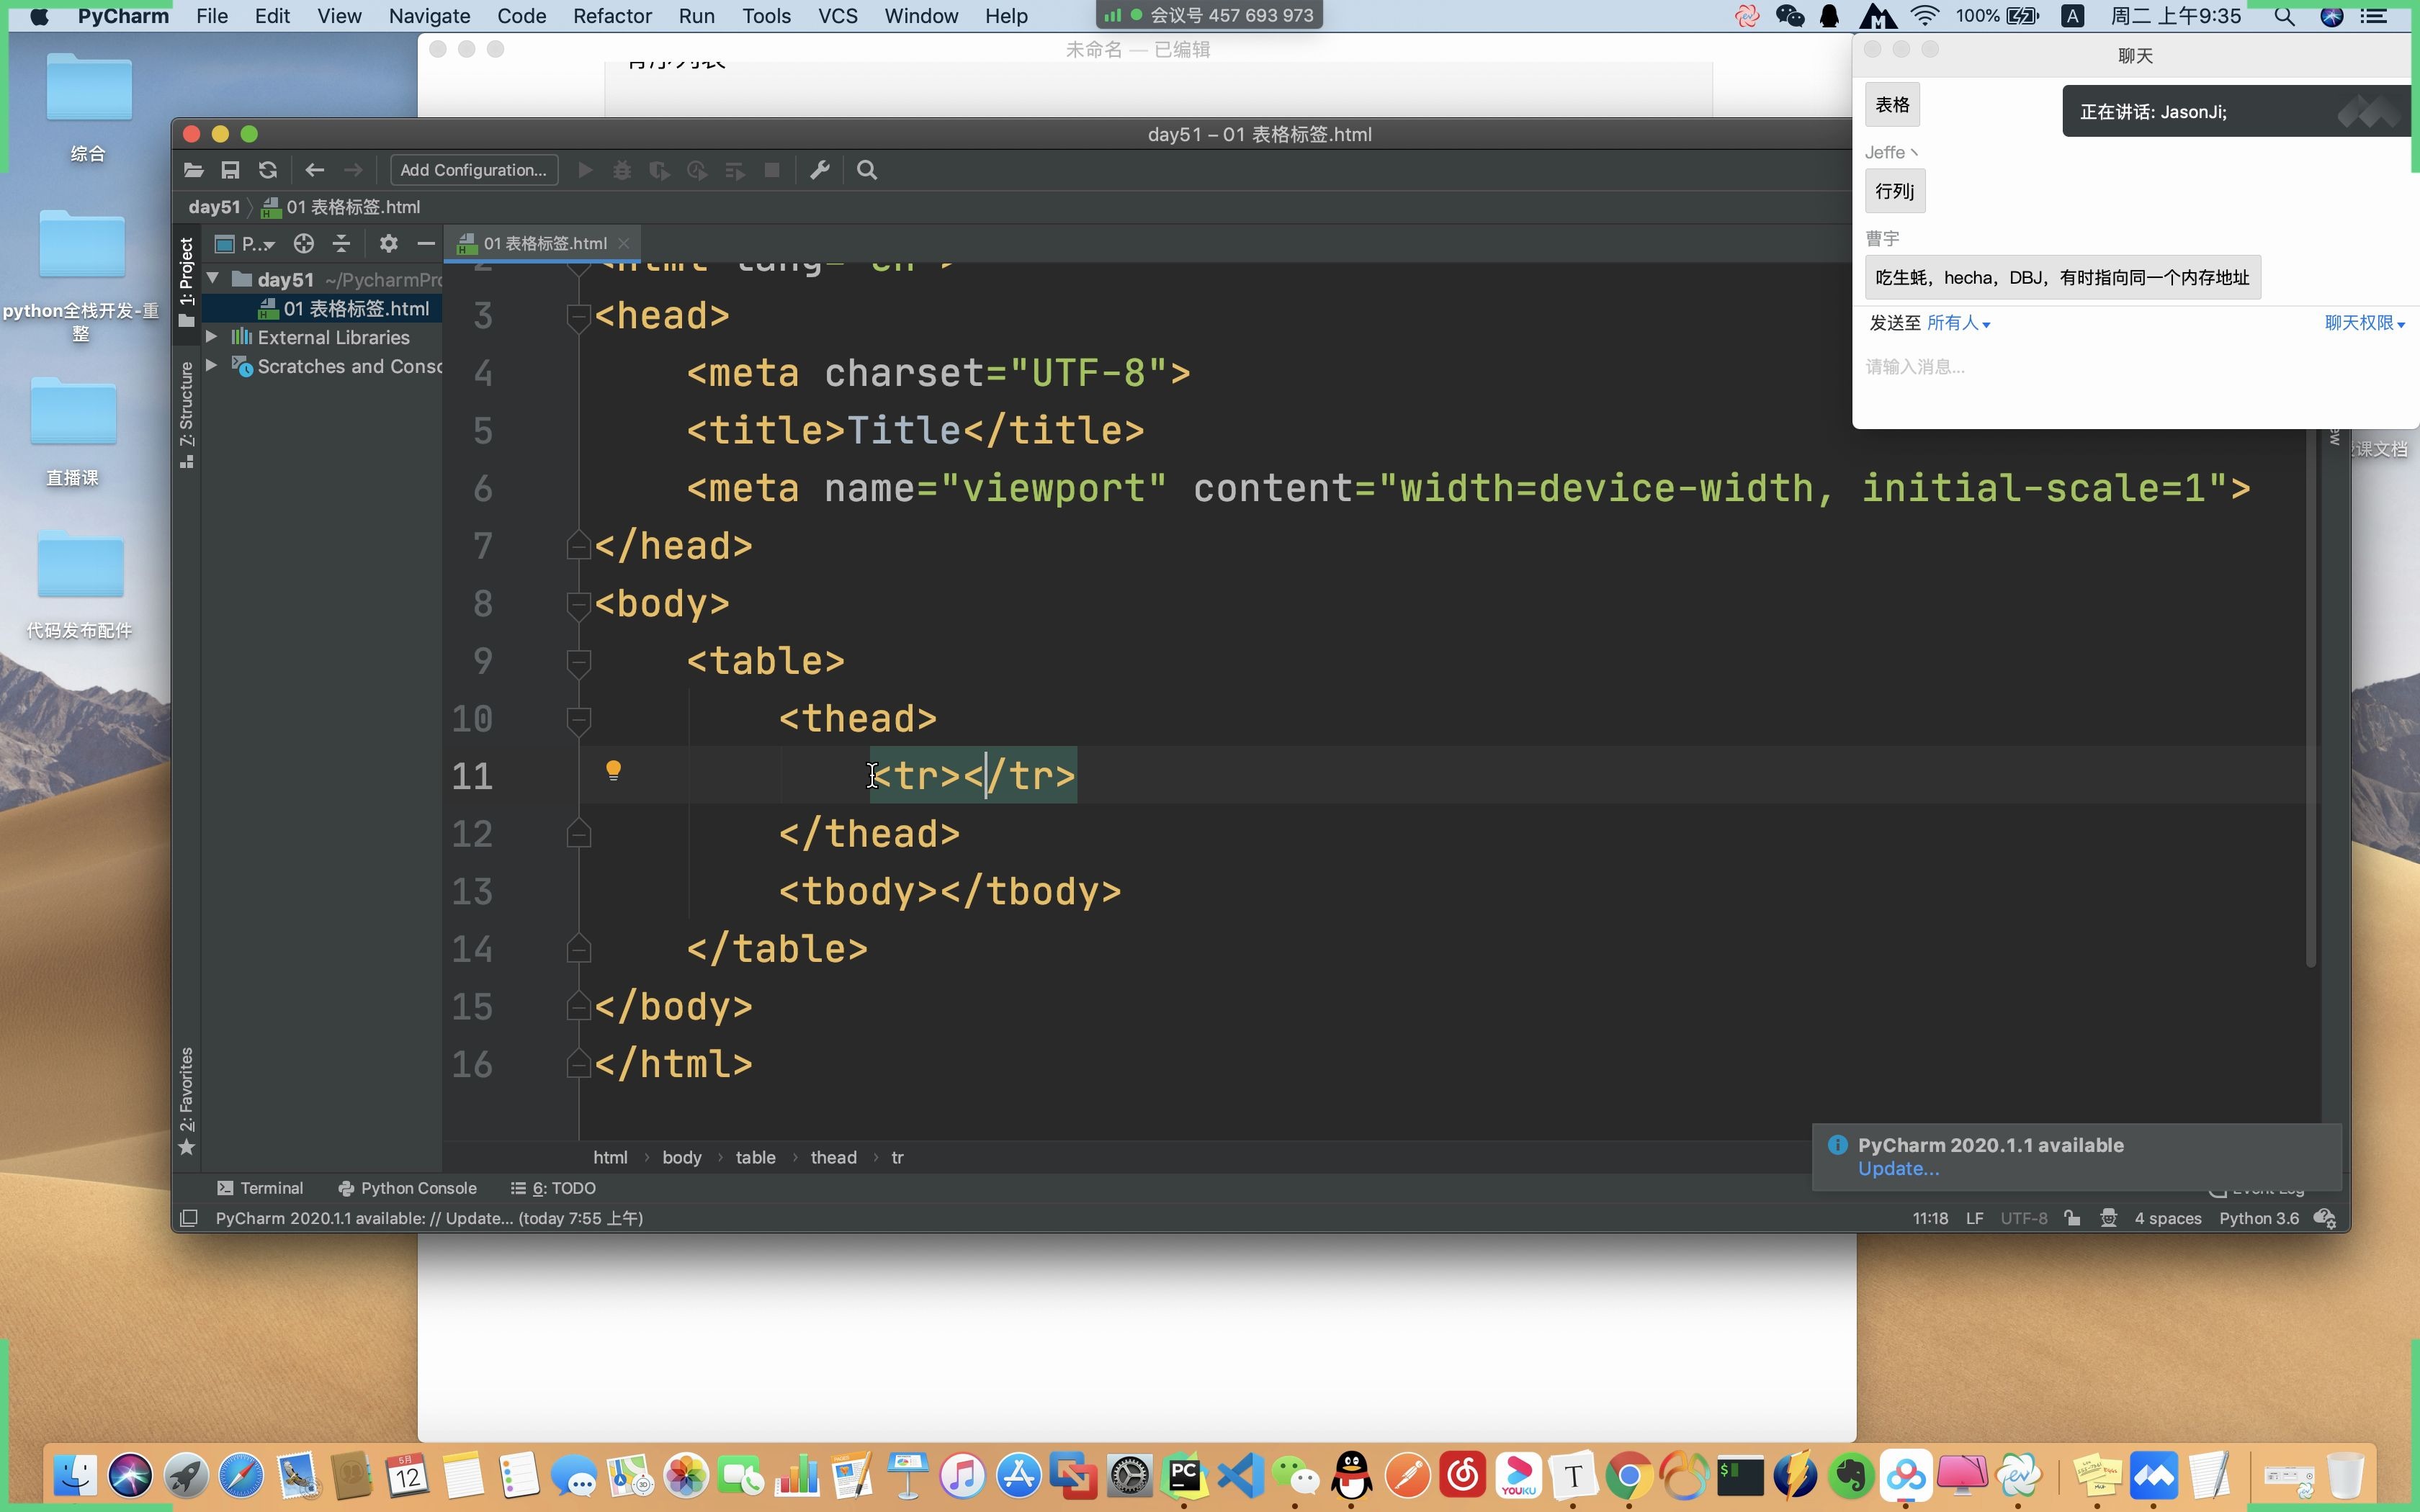Click the Back navigation arrow

[314, 170]
